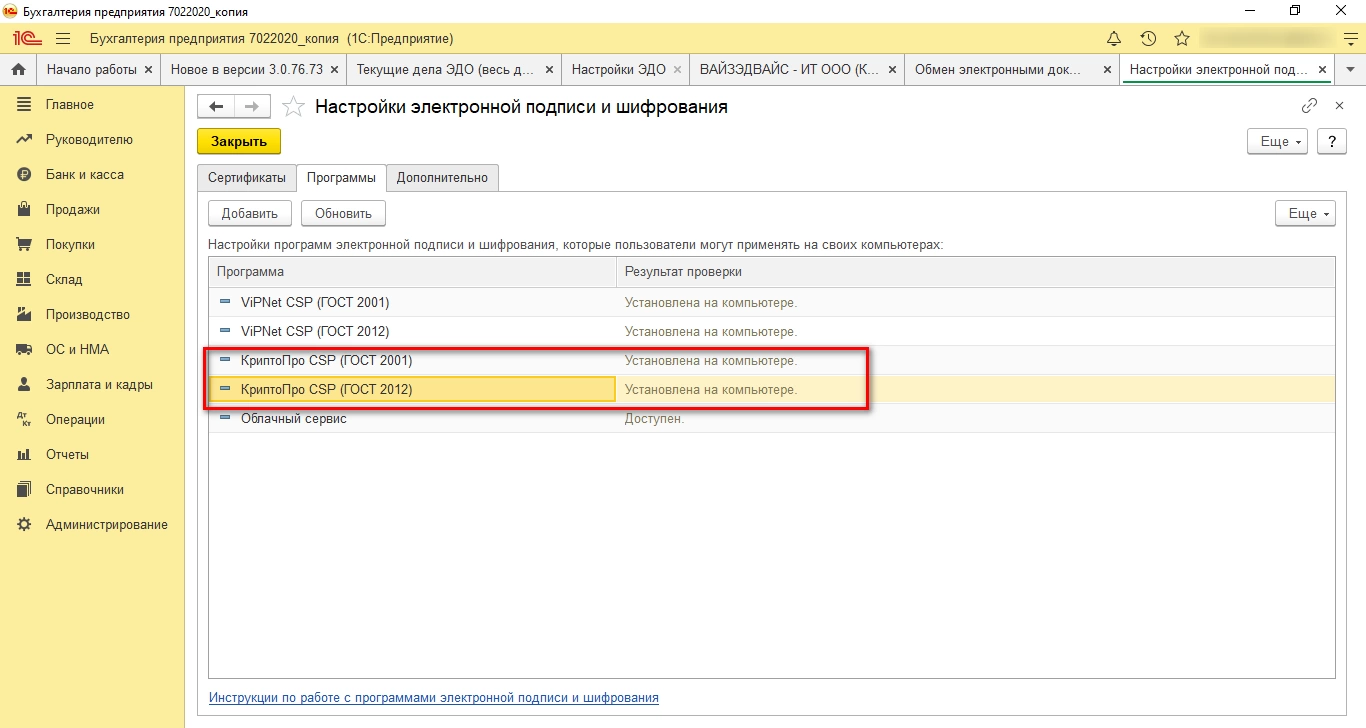Image resolution: width=1366 pixels, height=728 pixels.
Task: Click the home icon tab
Action: click(x=17, y=70)
